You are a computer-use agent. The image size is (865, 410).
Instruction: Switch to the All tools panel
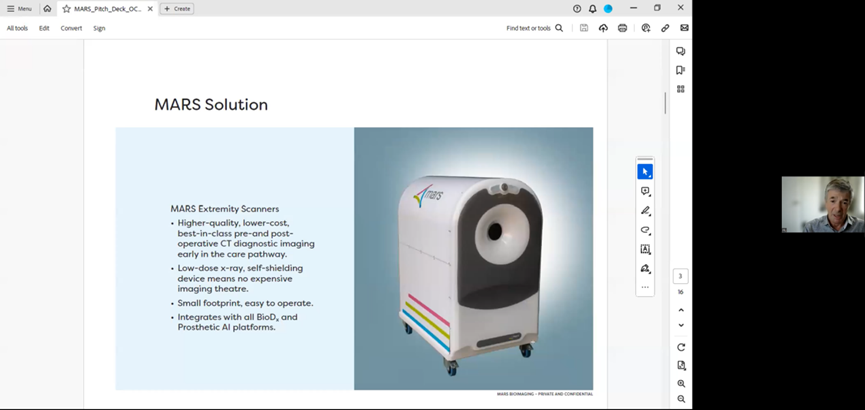coord(17,28)
